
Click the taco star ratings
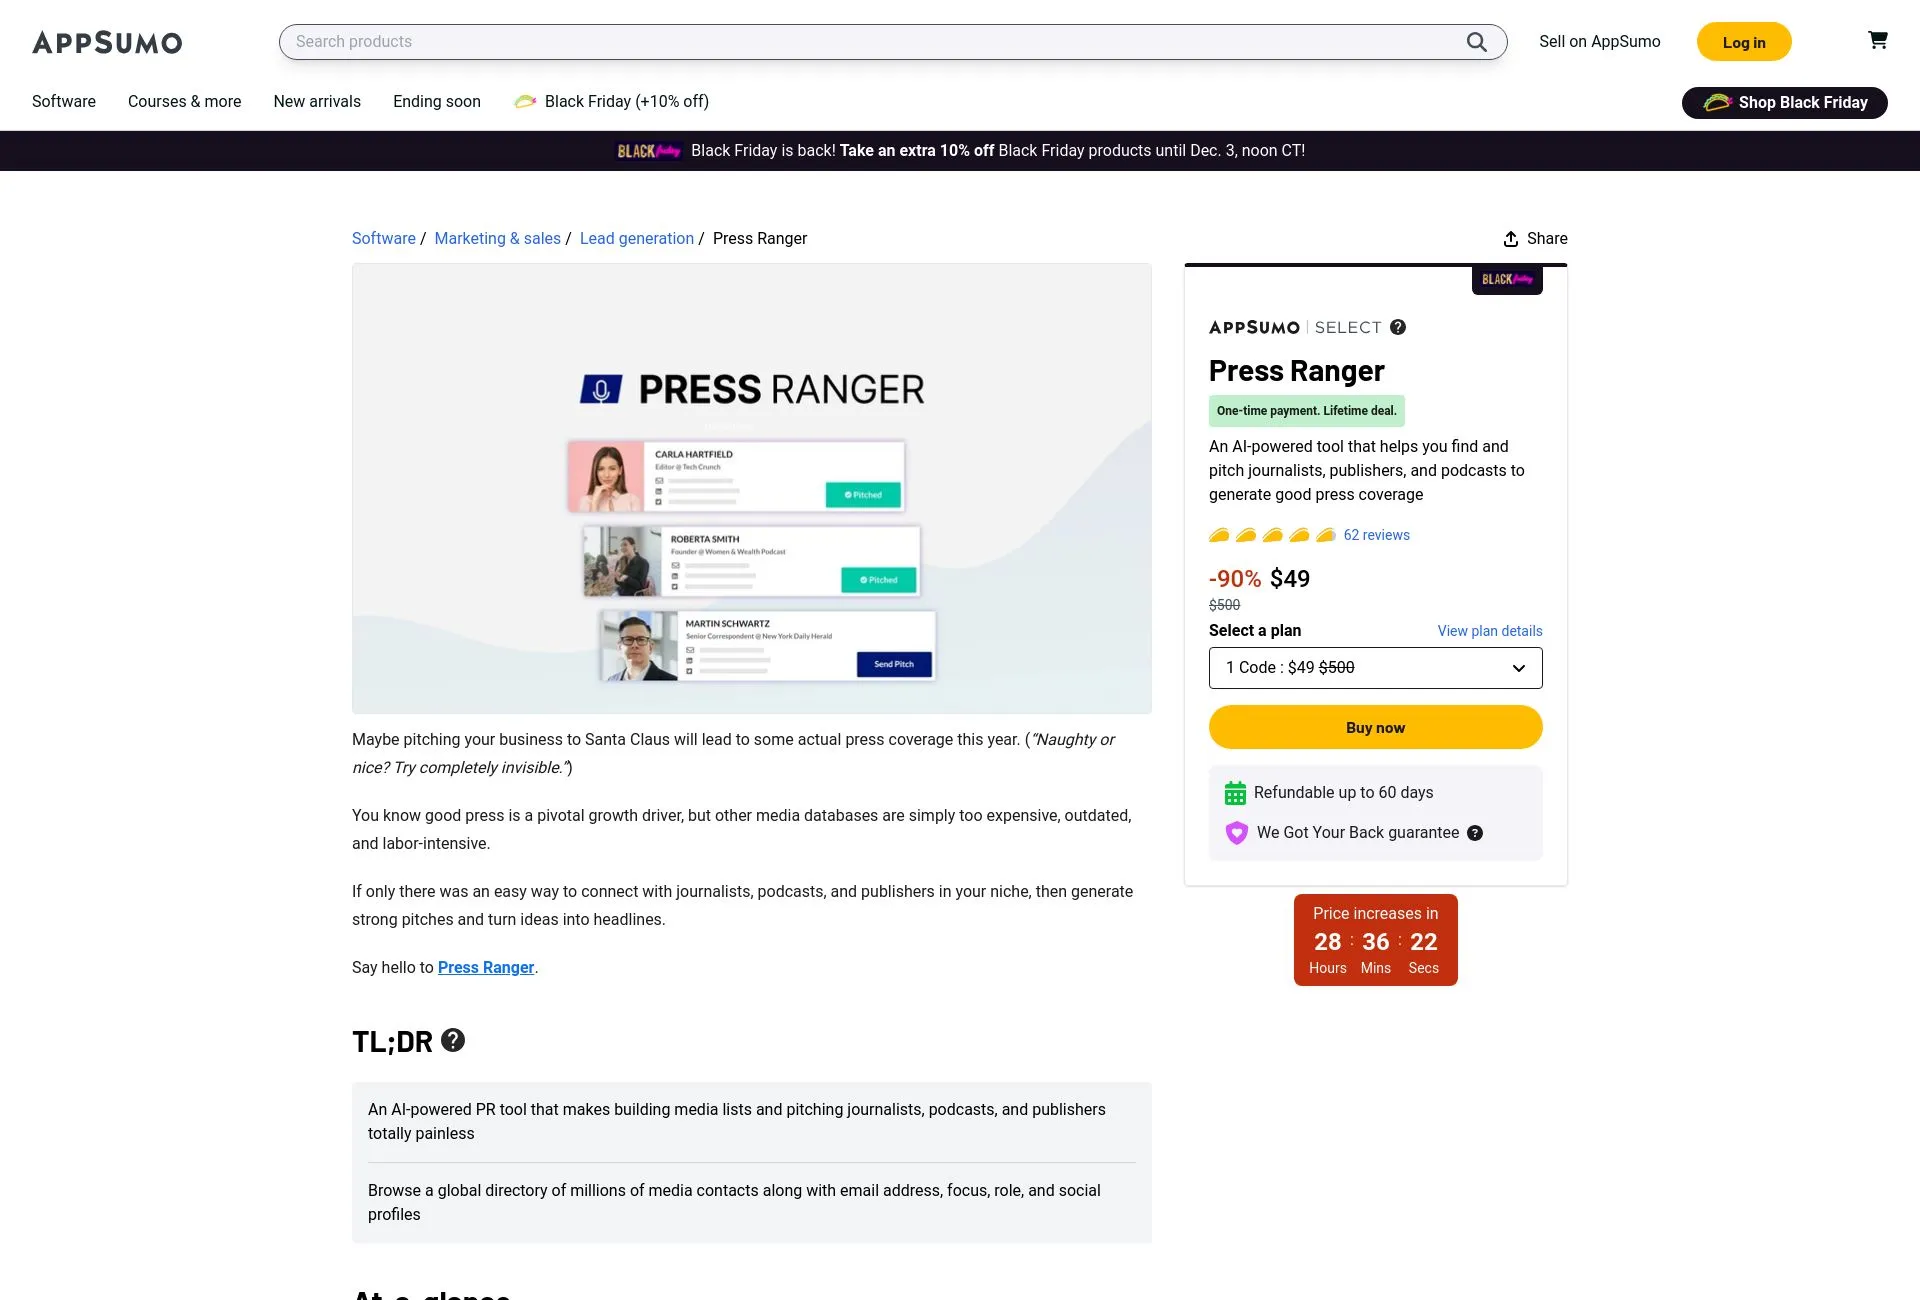click(1271, 535)
